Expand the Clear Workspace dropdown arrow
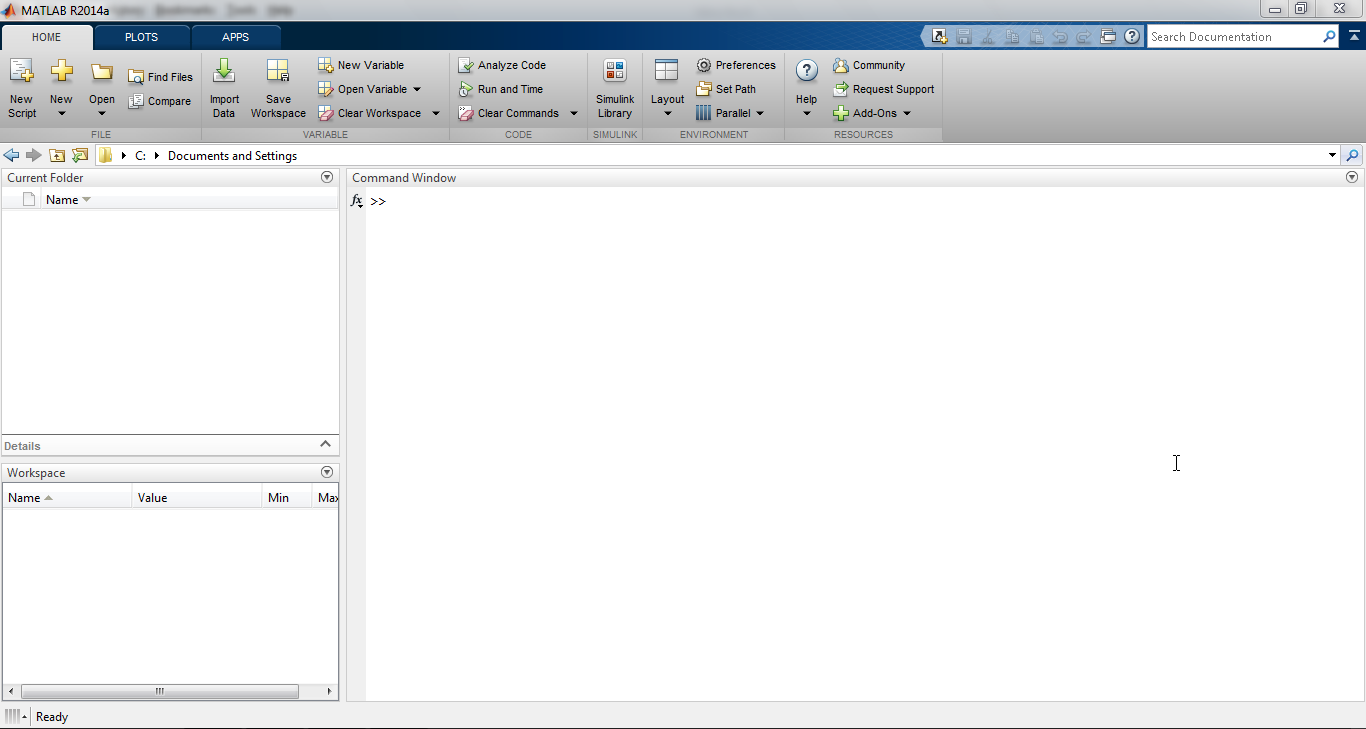Screen dimensions: 1366x729 (x=436, y=113)
